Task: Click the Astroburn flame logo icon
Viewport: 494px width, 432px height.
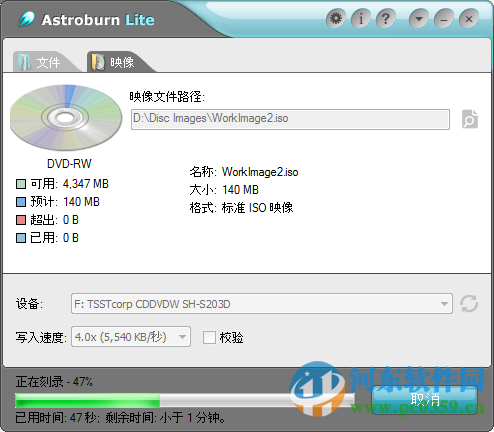Action: click(x=27, y=19)
